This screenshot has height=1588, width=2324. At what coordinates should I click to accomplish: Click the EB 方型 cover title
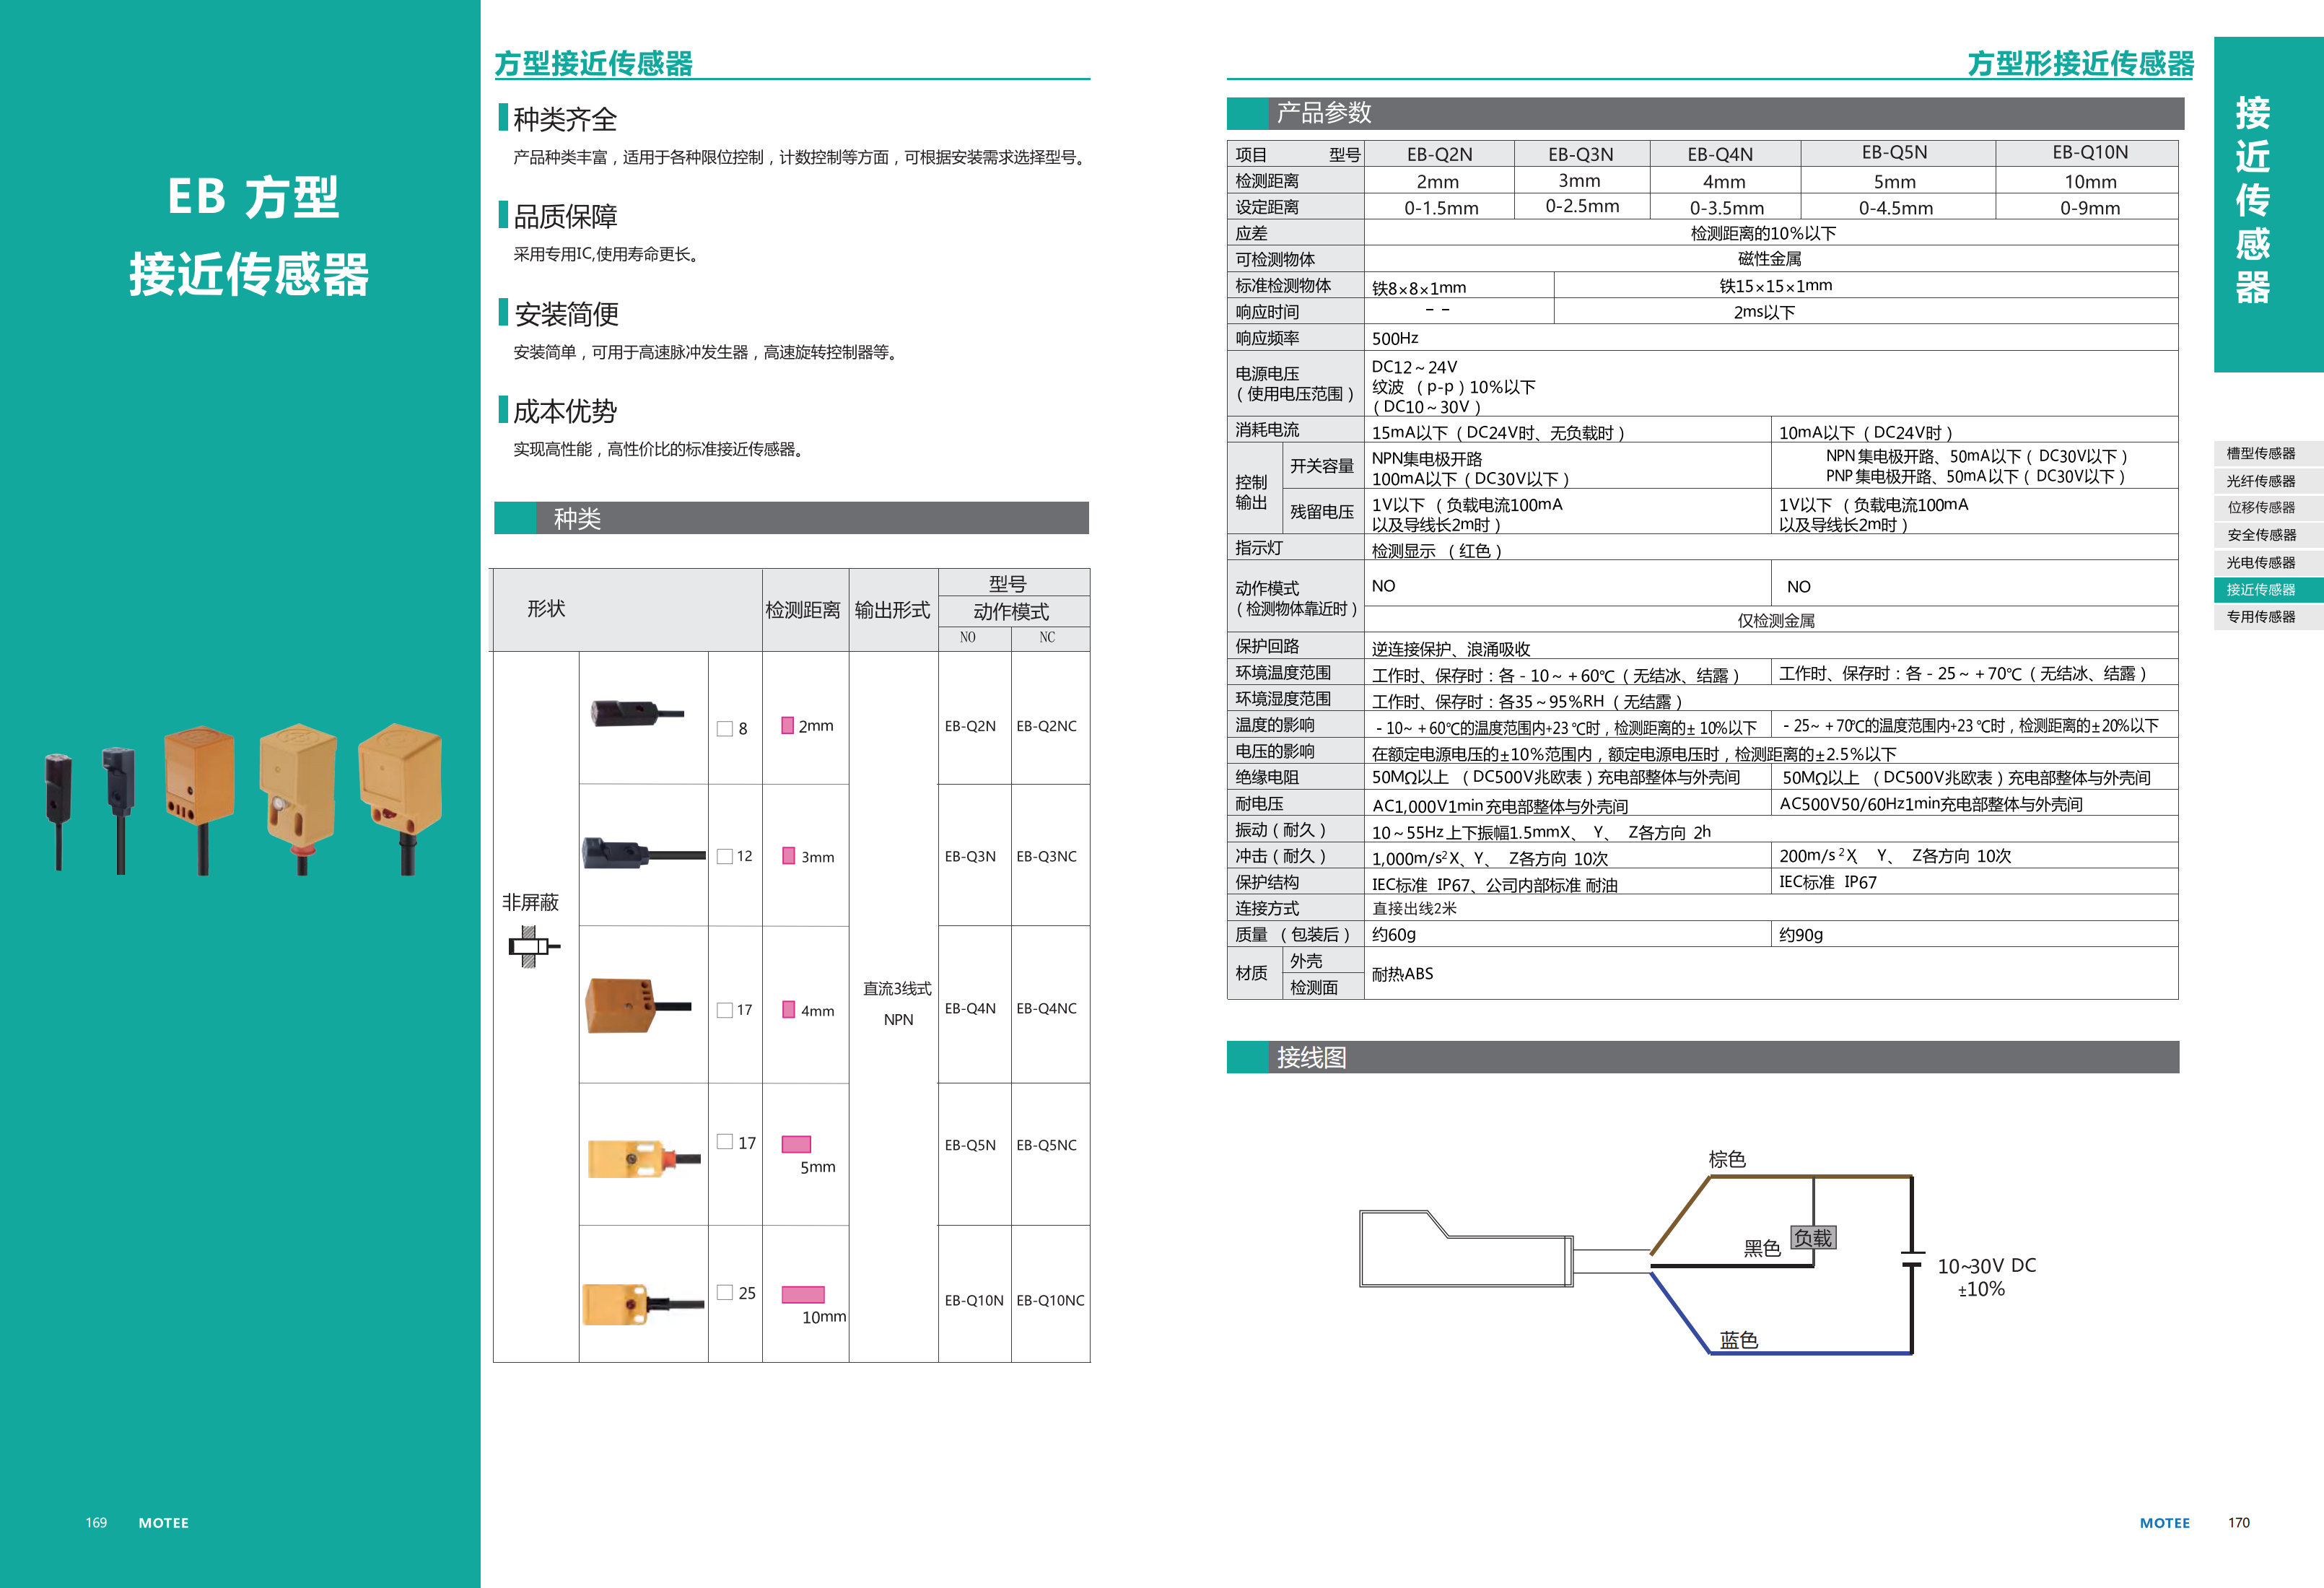pyautogui.click(x=253, y=197)
